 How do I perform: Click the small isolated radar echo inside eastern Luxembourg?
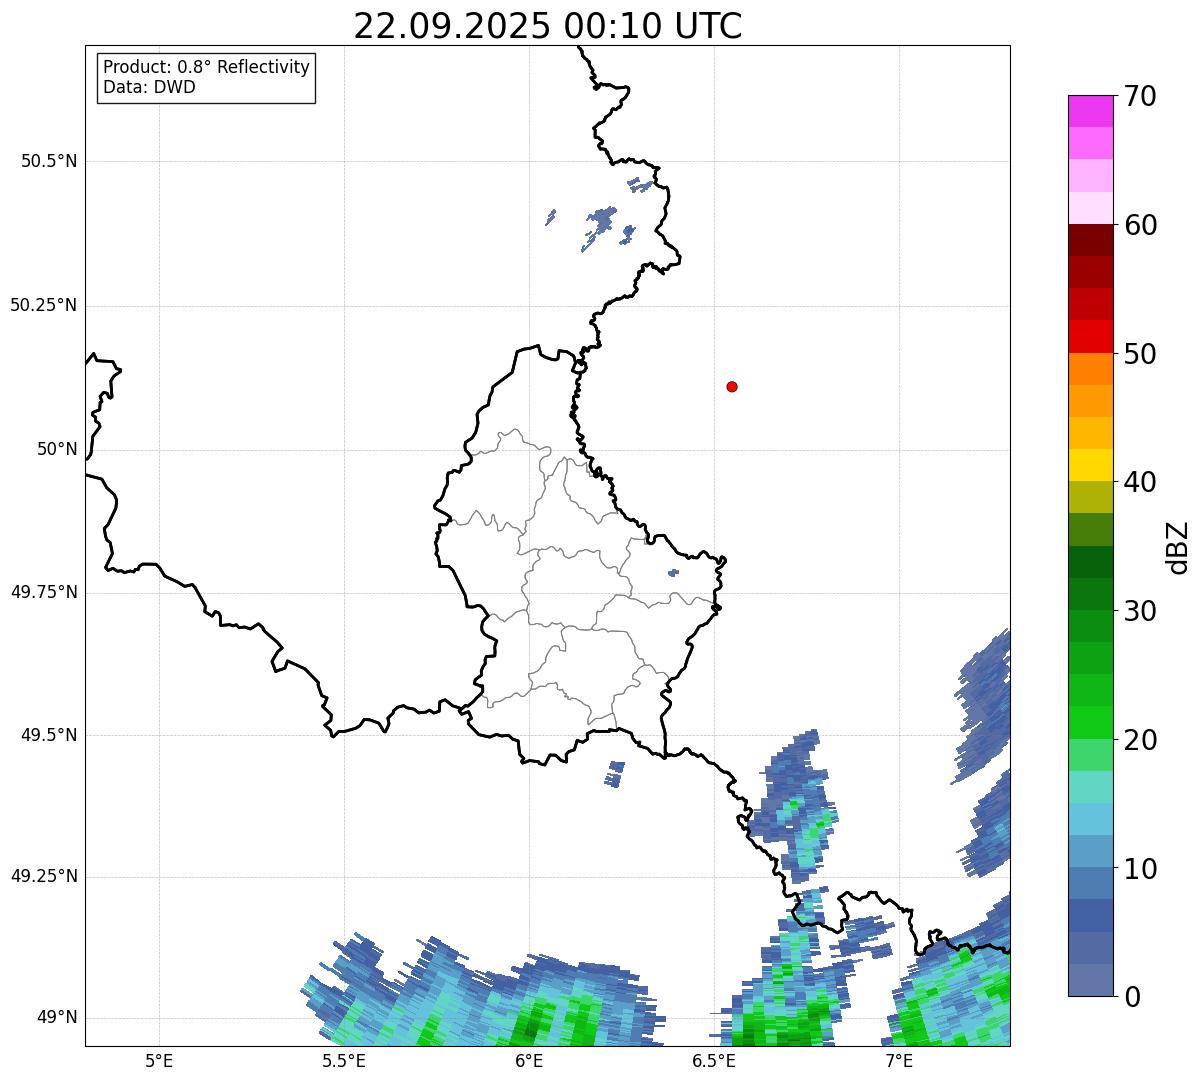click(x=673, y=573)
